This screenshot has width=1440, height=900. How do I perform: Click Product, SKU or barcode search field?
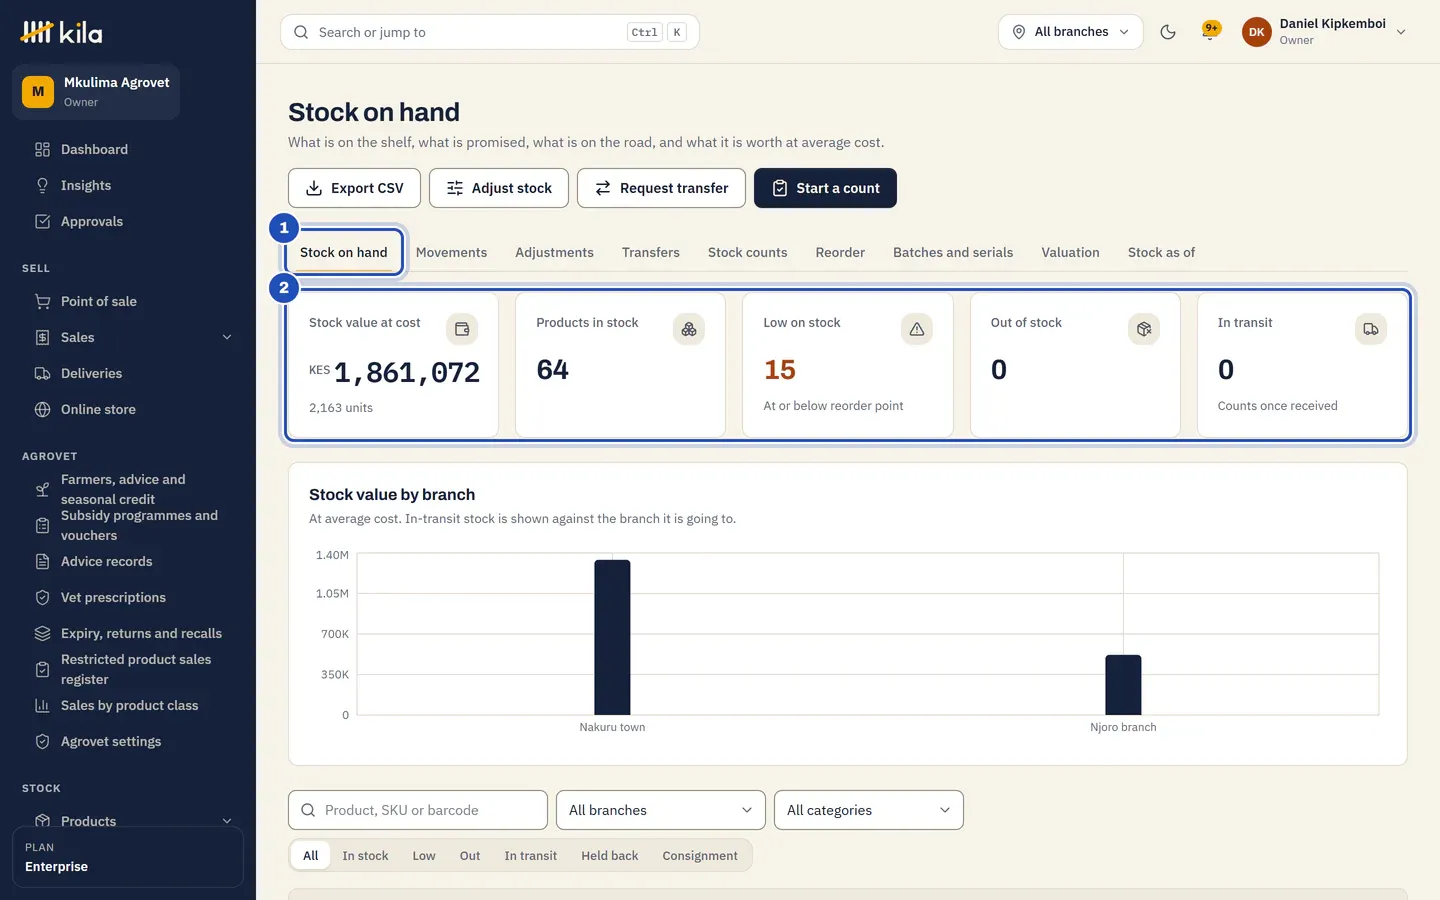point(418,810)
